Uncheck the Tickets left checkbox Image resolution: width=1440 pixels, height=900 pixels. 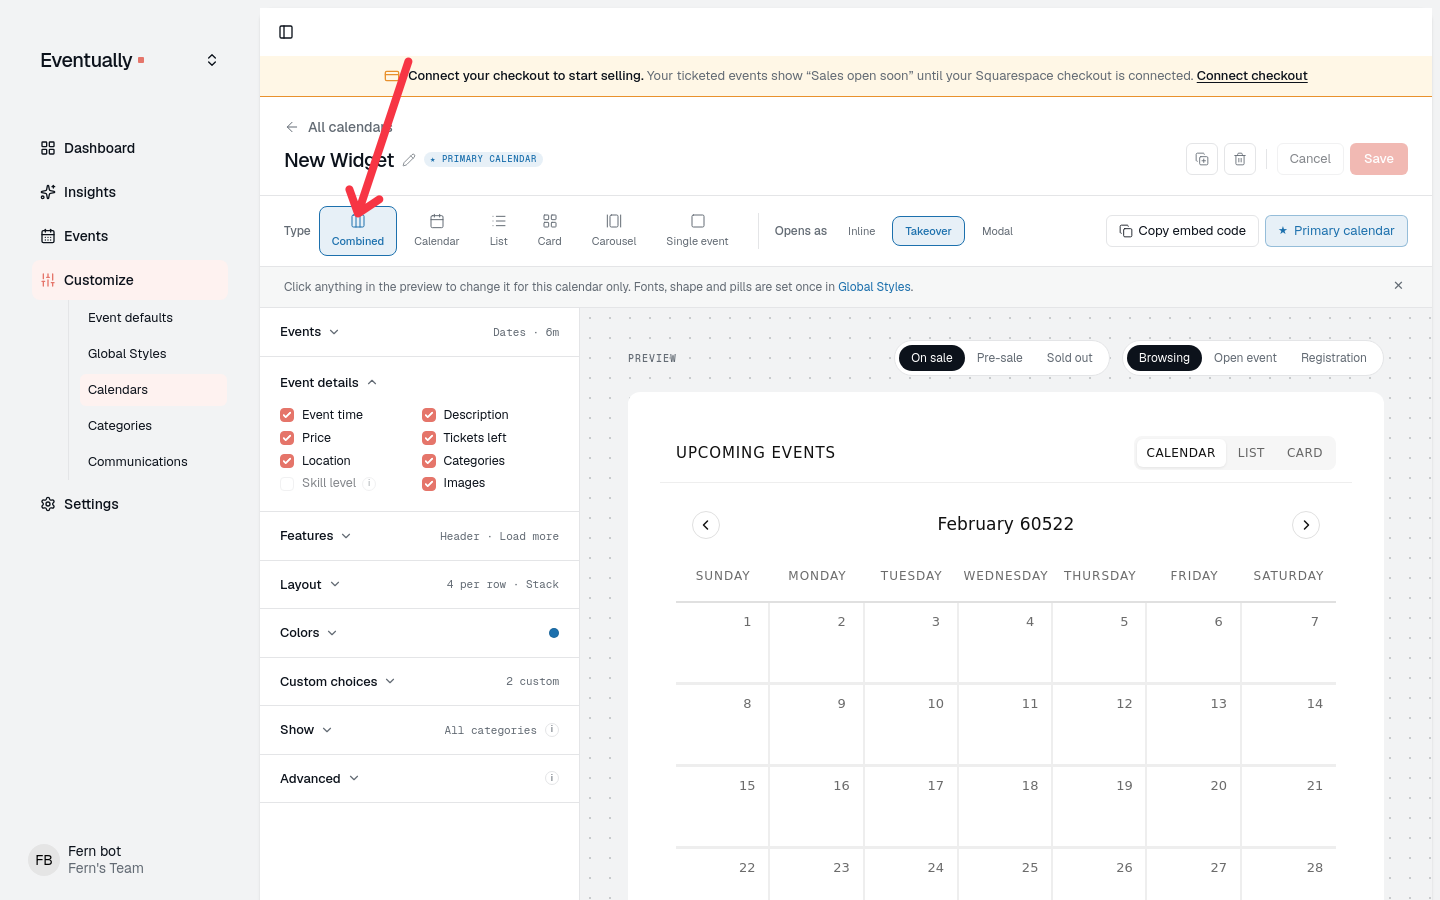click(429, 438)
